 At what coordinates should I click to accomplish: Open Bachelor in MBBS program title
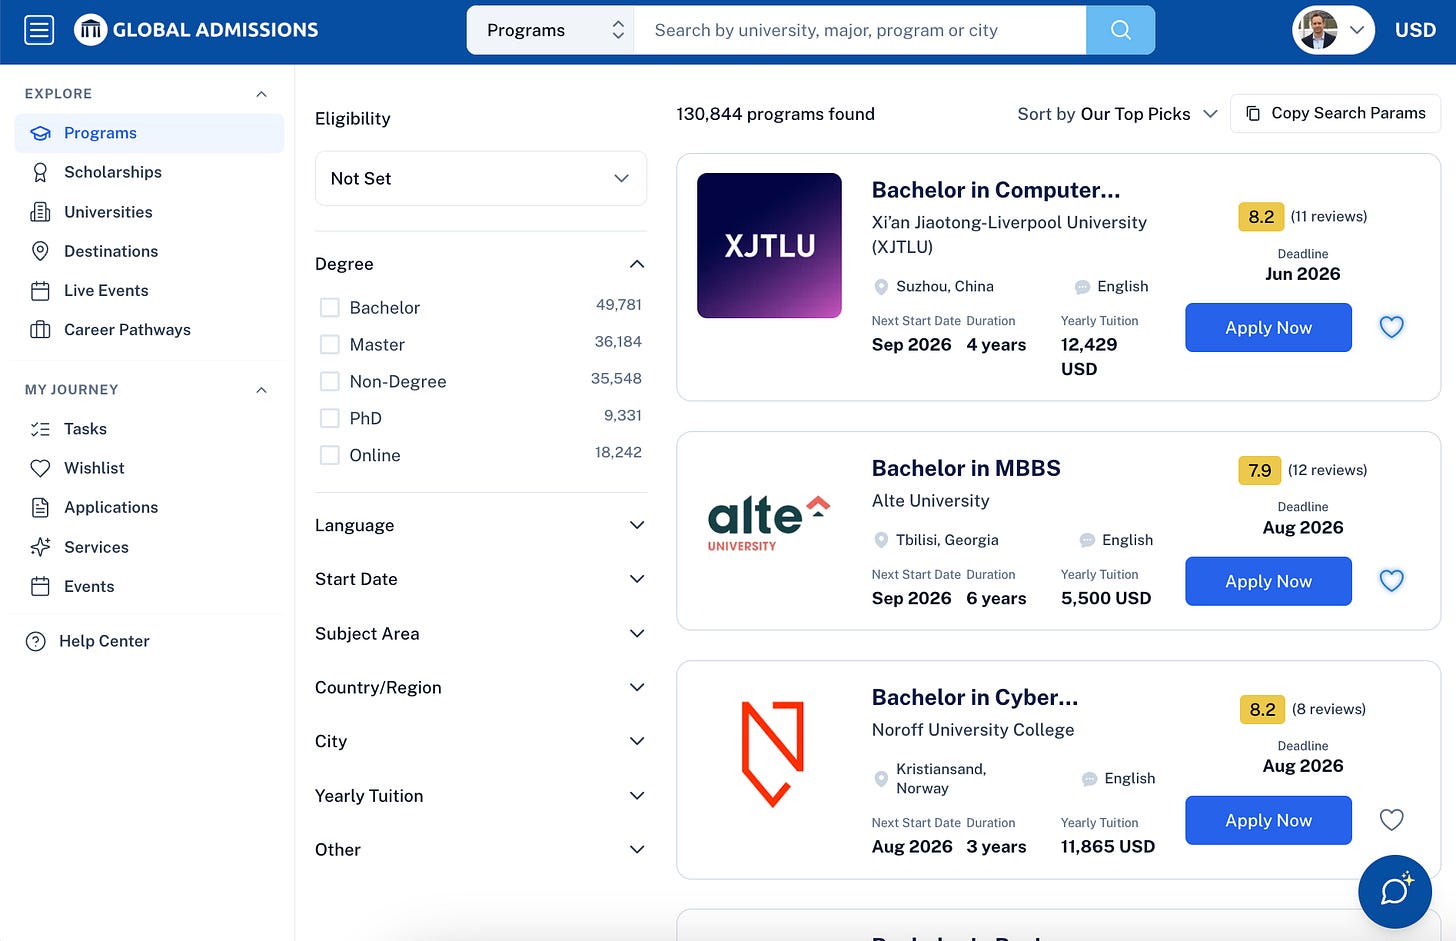tap(966, 468)
